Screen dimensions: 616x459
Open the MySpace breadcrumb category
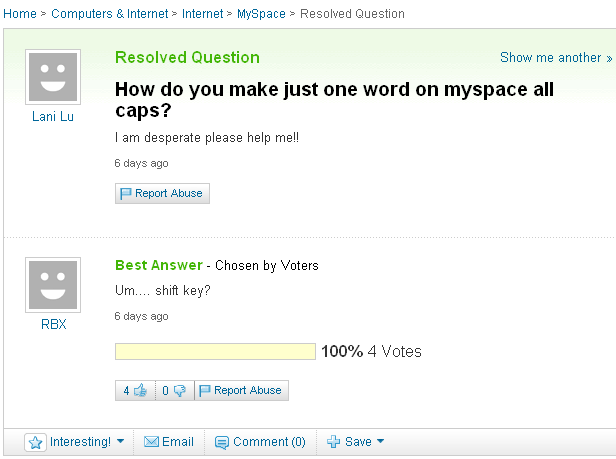tap(261, 14)
